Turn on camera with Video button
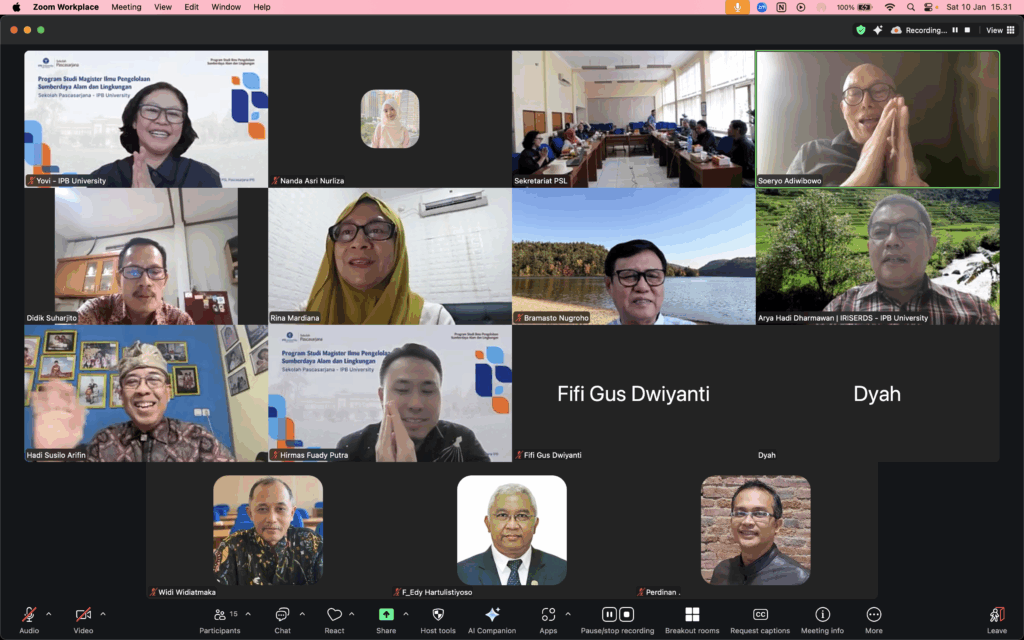The width and height of the screenshot is (1024, 640). tap(83, 615)
